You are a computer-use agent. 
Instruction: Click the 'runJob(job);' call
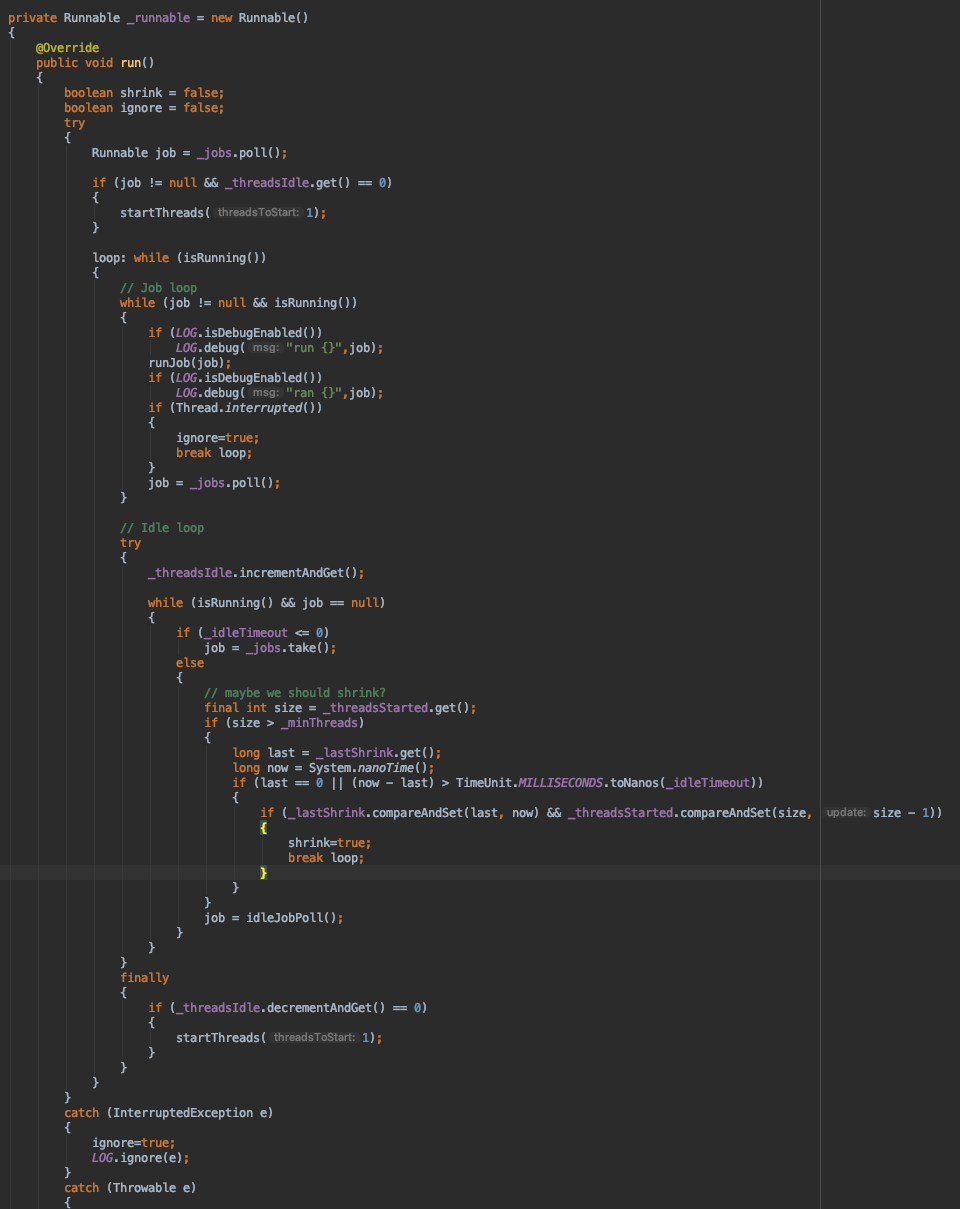click(190, 363)
